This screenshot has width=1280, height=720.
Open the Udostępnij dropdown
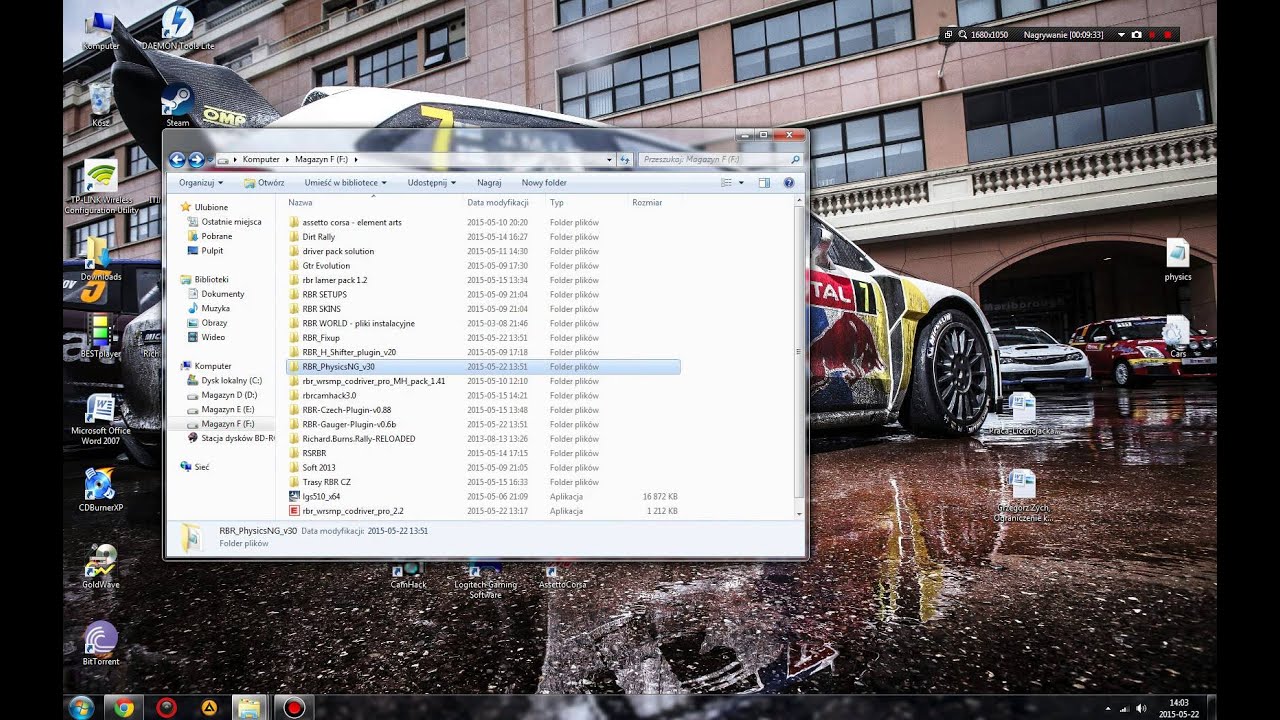[x=432, y=183]
